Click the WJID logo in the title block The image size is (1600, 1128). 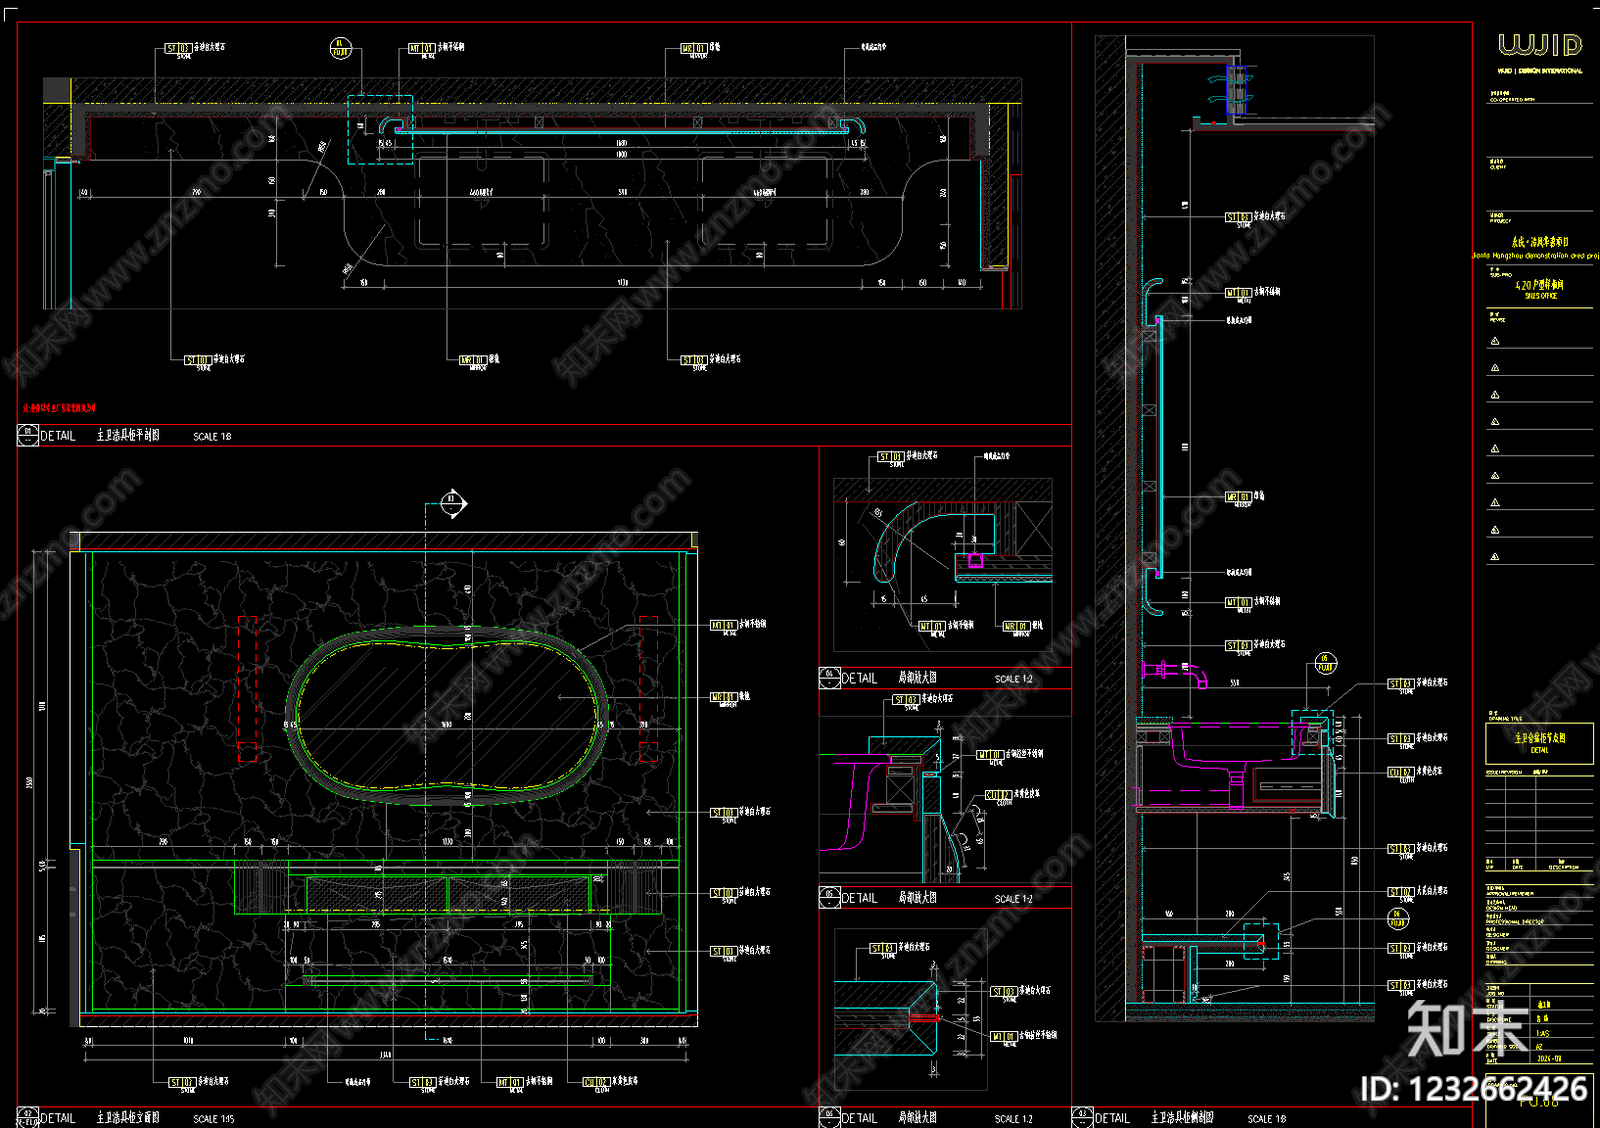1540,45
